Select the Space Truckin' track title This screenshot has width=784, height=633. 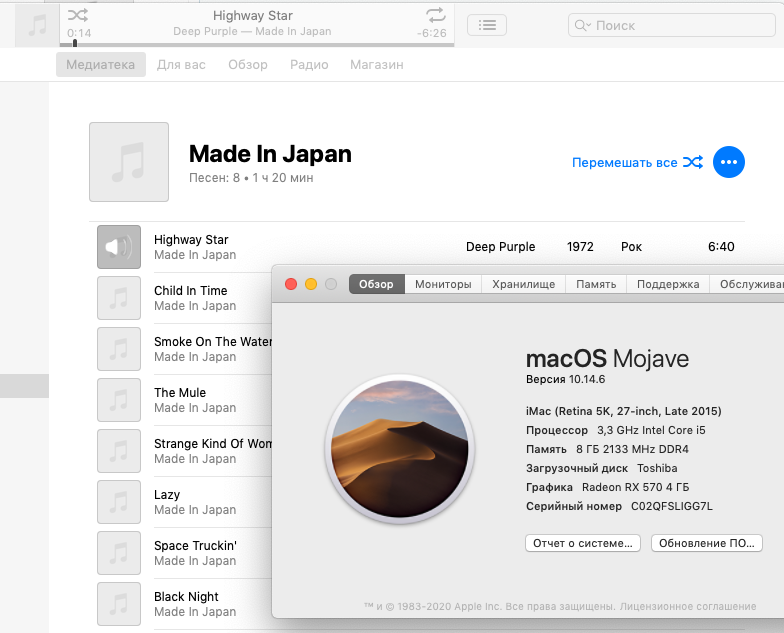click(196, 546)
